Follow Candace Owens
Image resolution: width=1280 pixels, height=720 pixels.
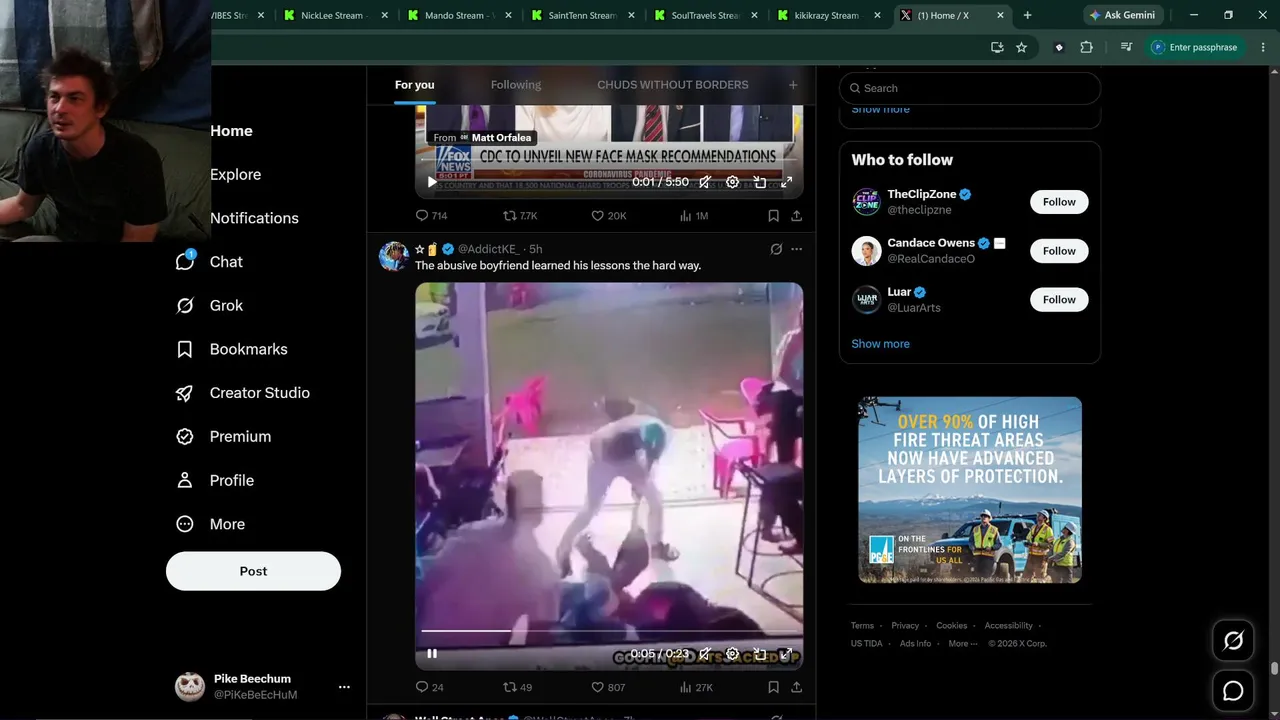tap(1059, 251)
